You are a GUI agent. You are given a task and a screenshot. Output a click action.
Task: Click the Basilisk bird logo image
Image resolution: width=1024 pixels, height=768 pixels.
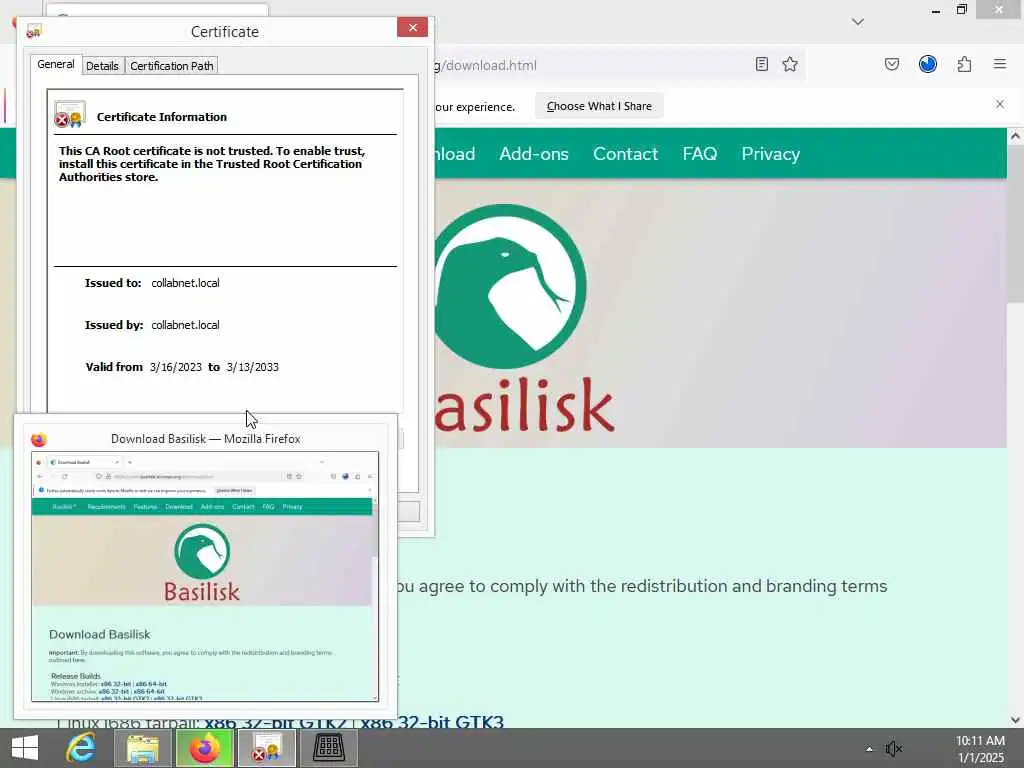click(510, 286)
